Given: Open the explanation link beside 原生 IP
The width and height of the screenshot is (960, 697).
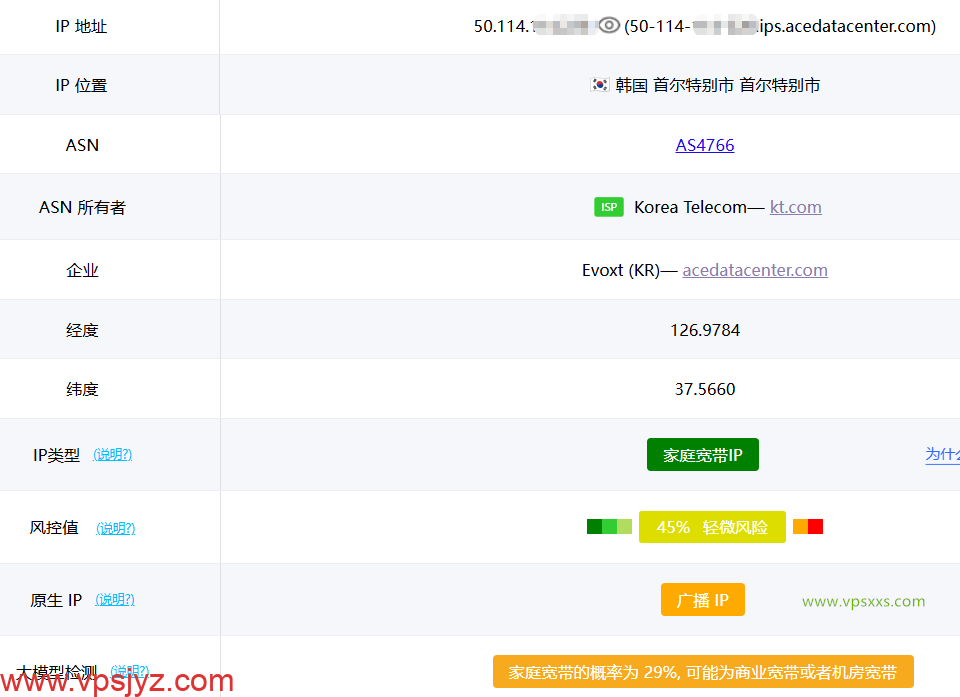Looking at the screenshot, I should point(115,599).
